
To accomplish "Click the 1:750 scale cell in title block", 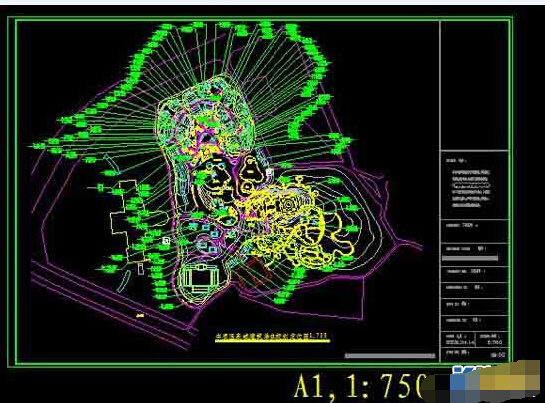I will (x=493, y=339).
